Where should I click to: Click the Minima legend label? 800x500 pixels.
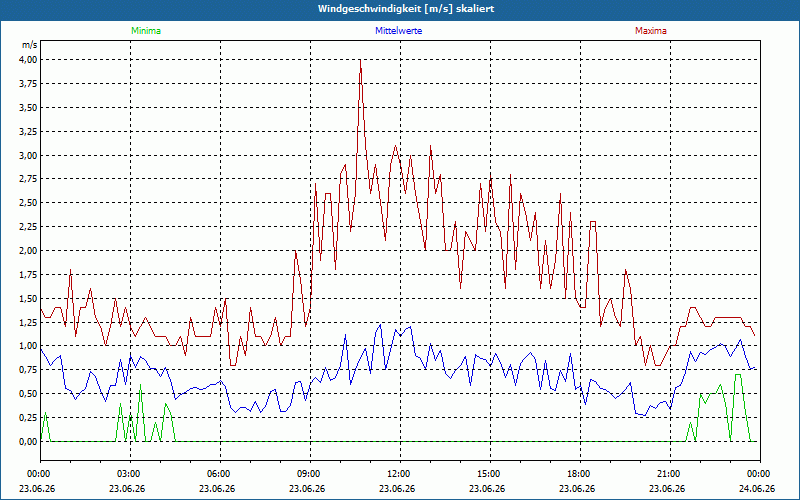coord(146,31)
